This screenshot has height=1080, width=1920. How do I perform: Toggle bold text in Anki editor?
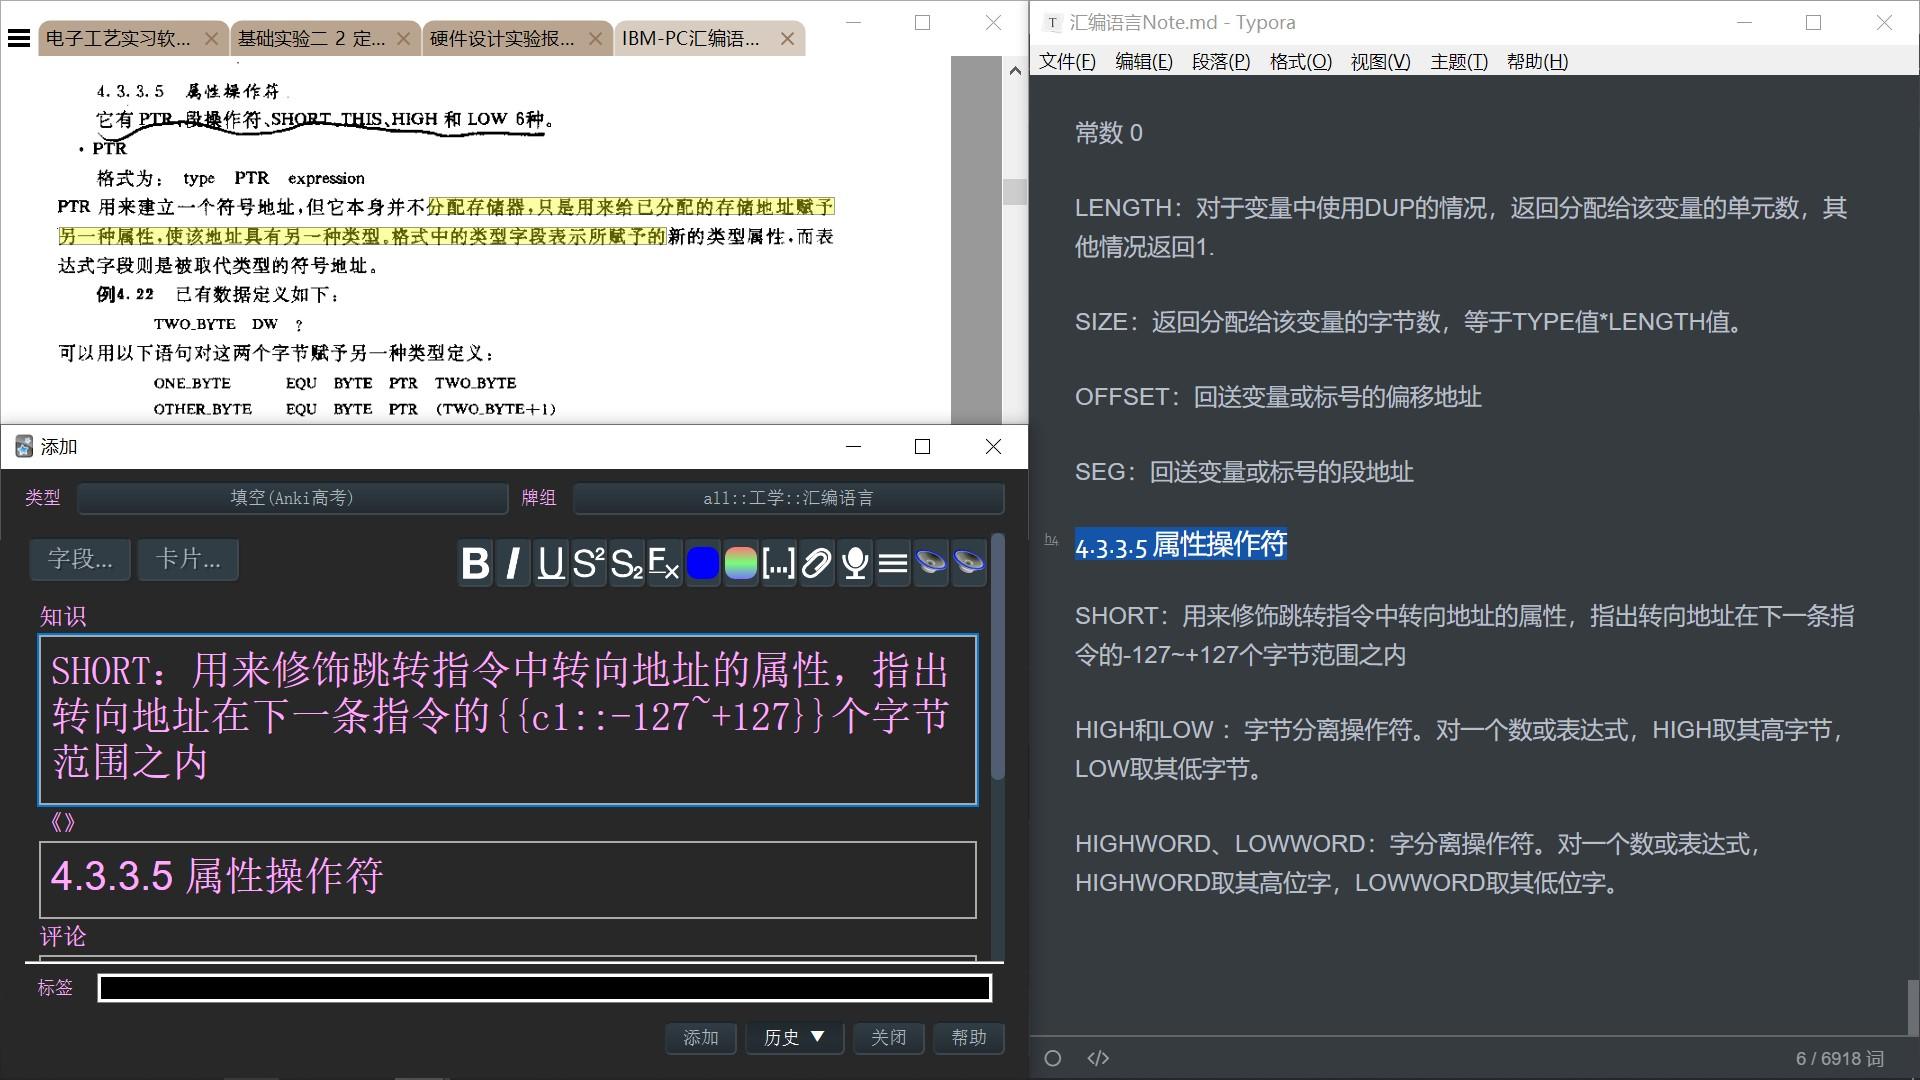coord(475,563)
